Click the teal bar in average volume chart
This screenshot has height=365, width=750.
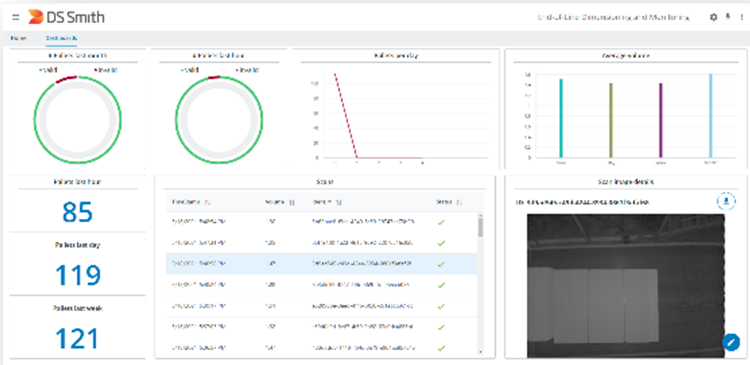pos(561,118)
